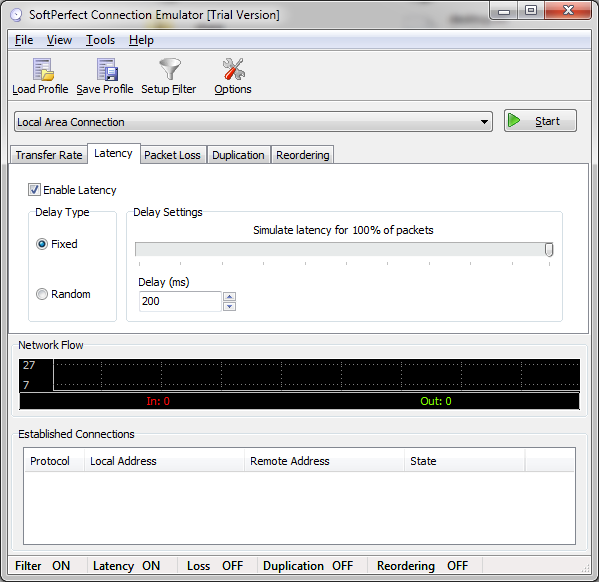Click the Protocol column header
The image size is (599, 582).
click(x=54, y=461)
